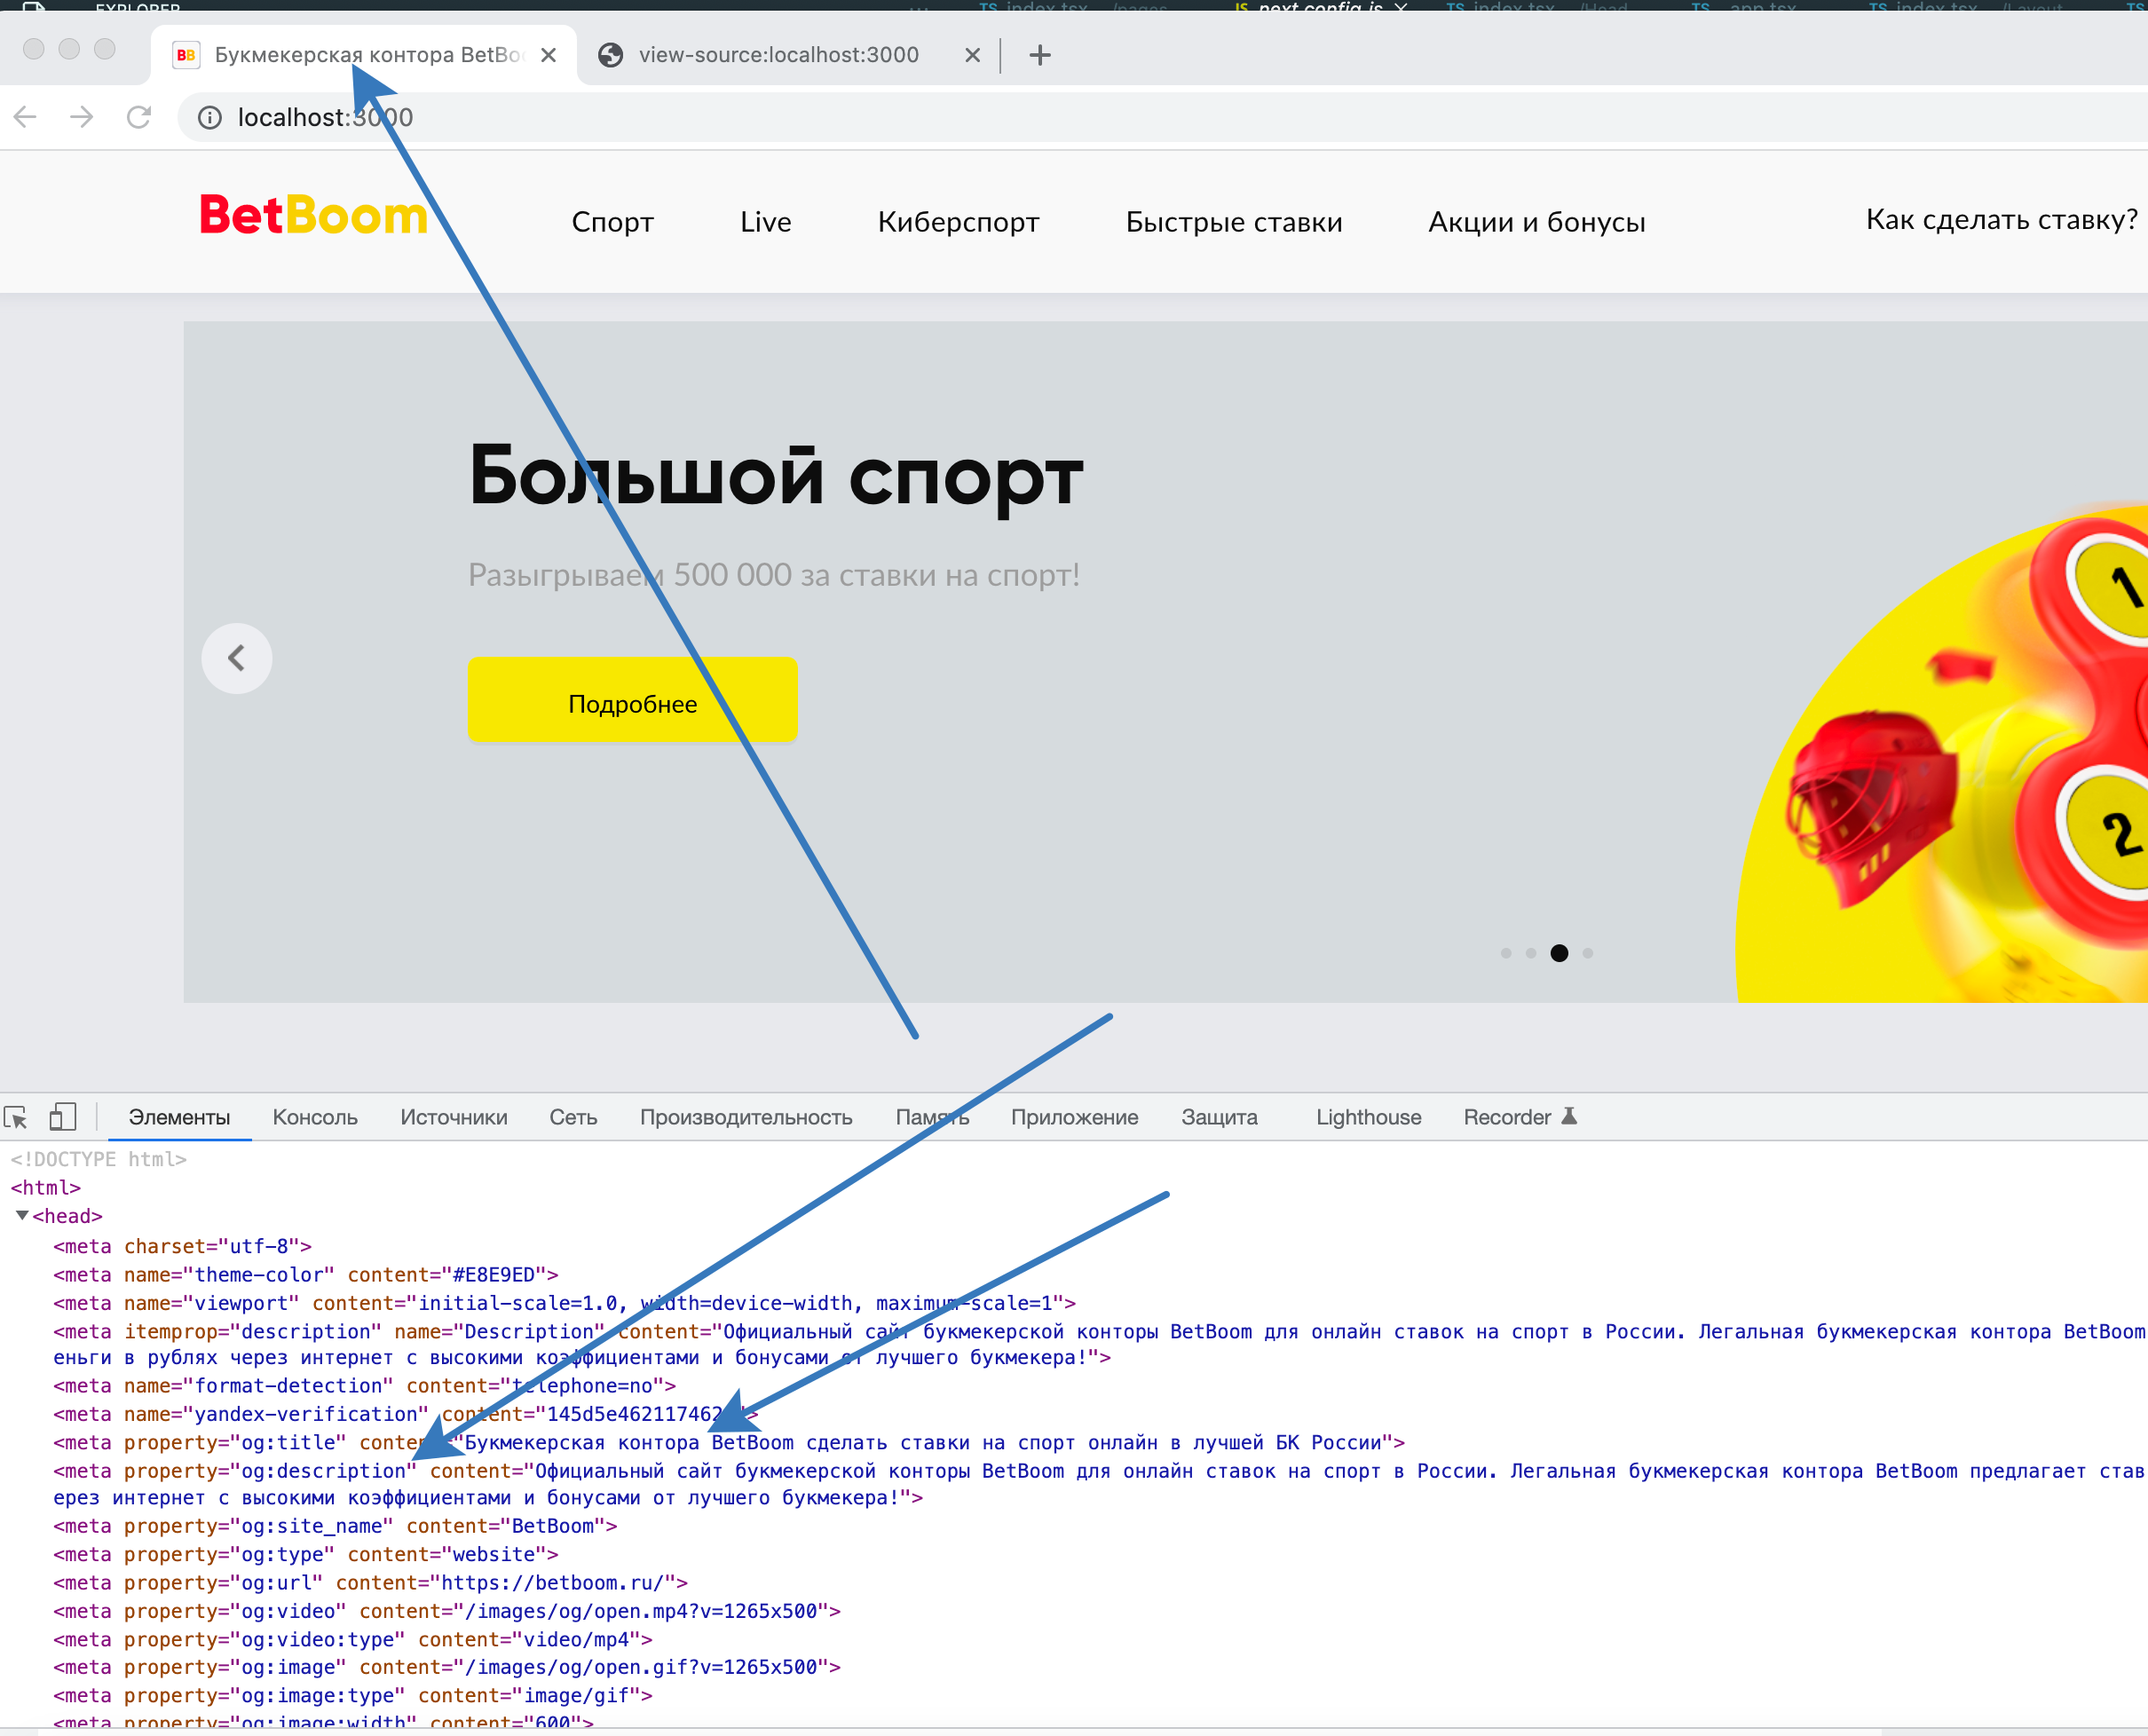Reload the page with the refresh icon
This screenshot has height=1736, width=2148.
click(139, 117)
